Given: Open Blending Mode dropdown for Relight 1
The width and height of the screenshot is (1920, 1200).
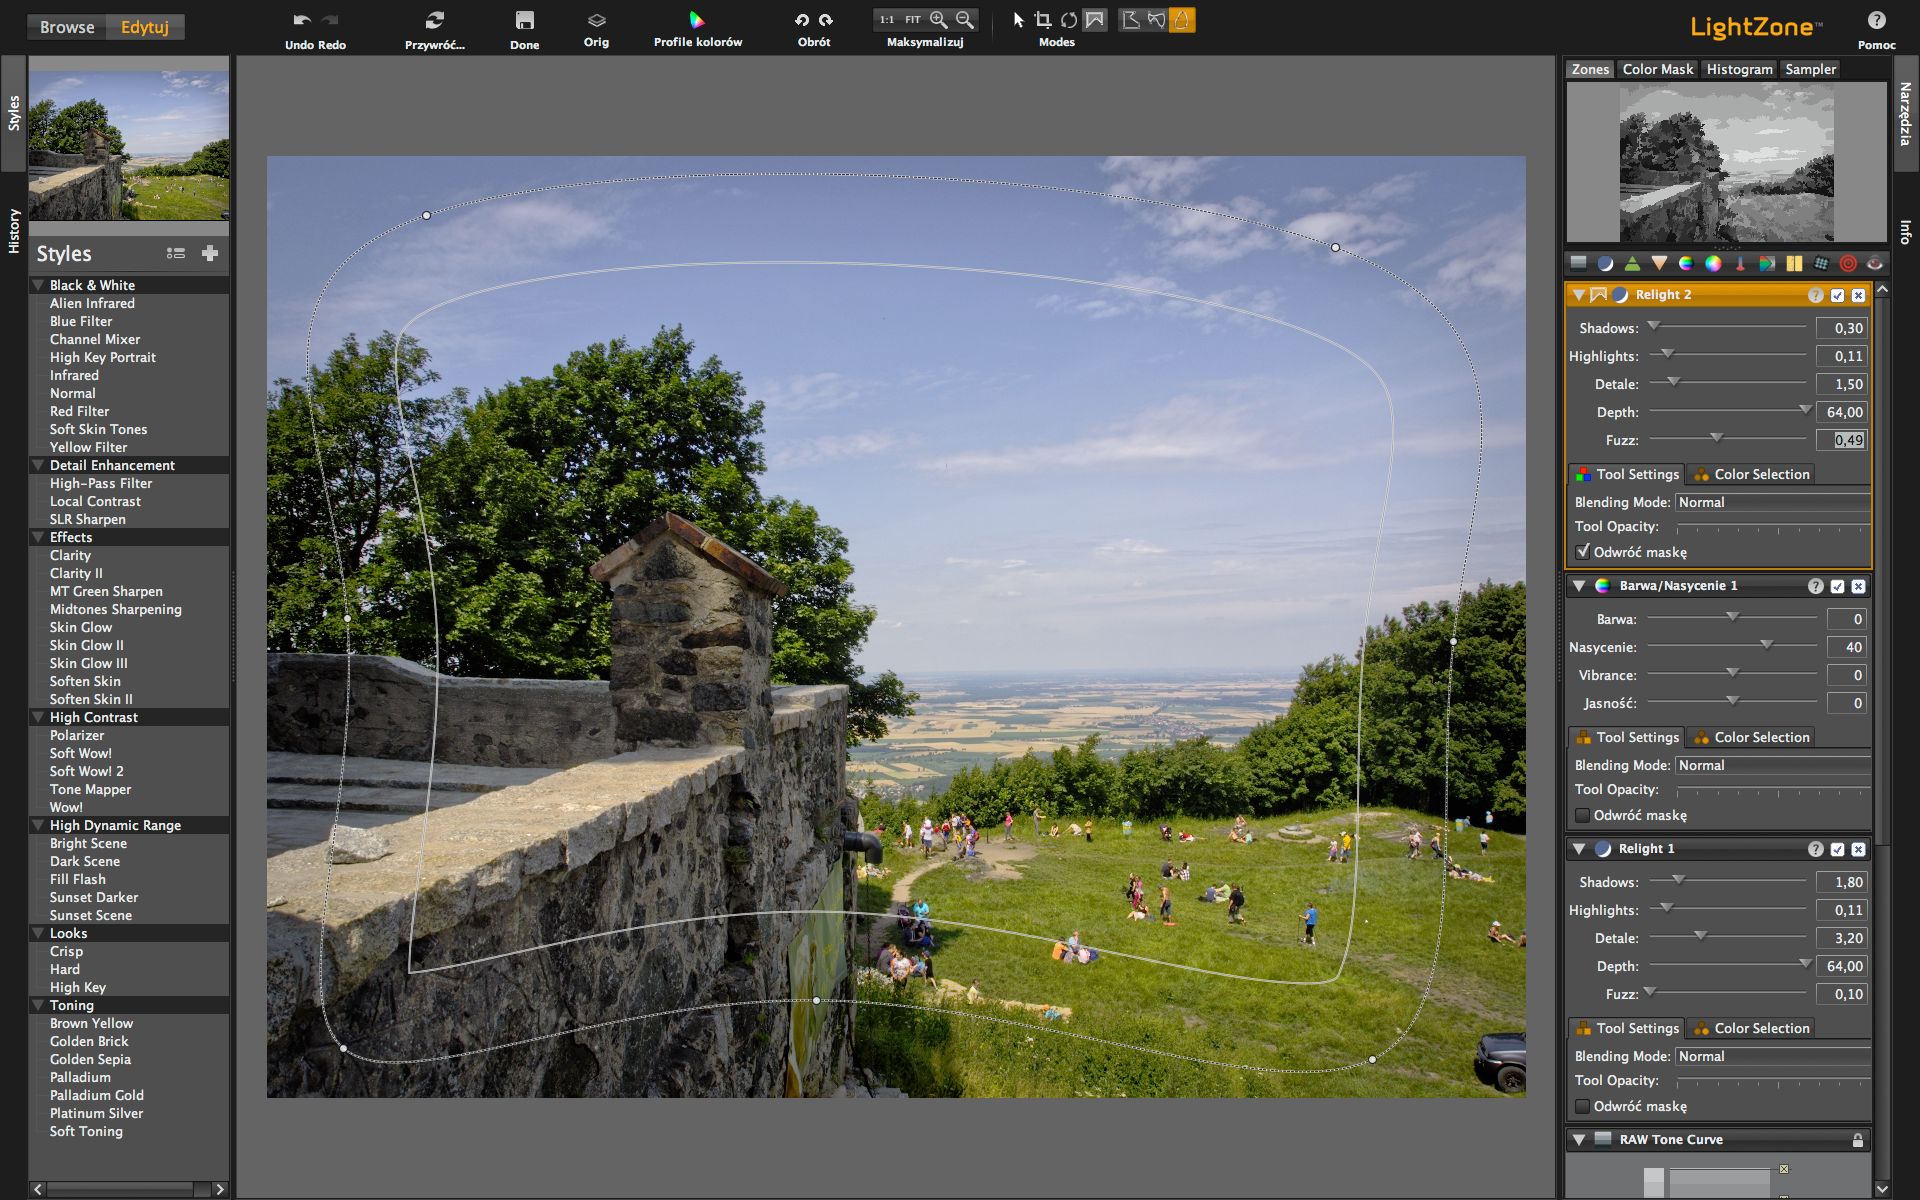Looking at the screenshot, I should click(x=1771, y=1056).
